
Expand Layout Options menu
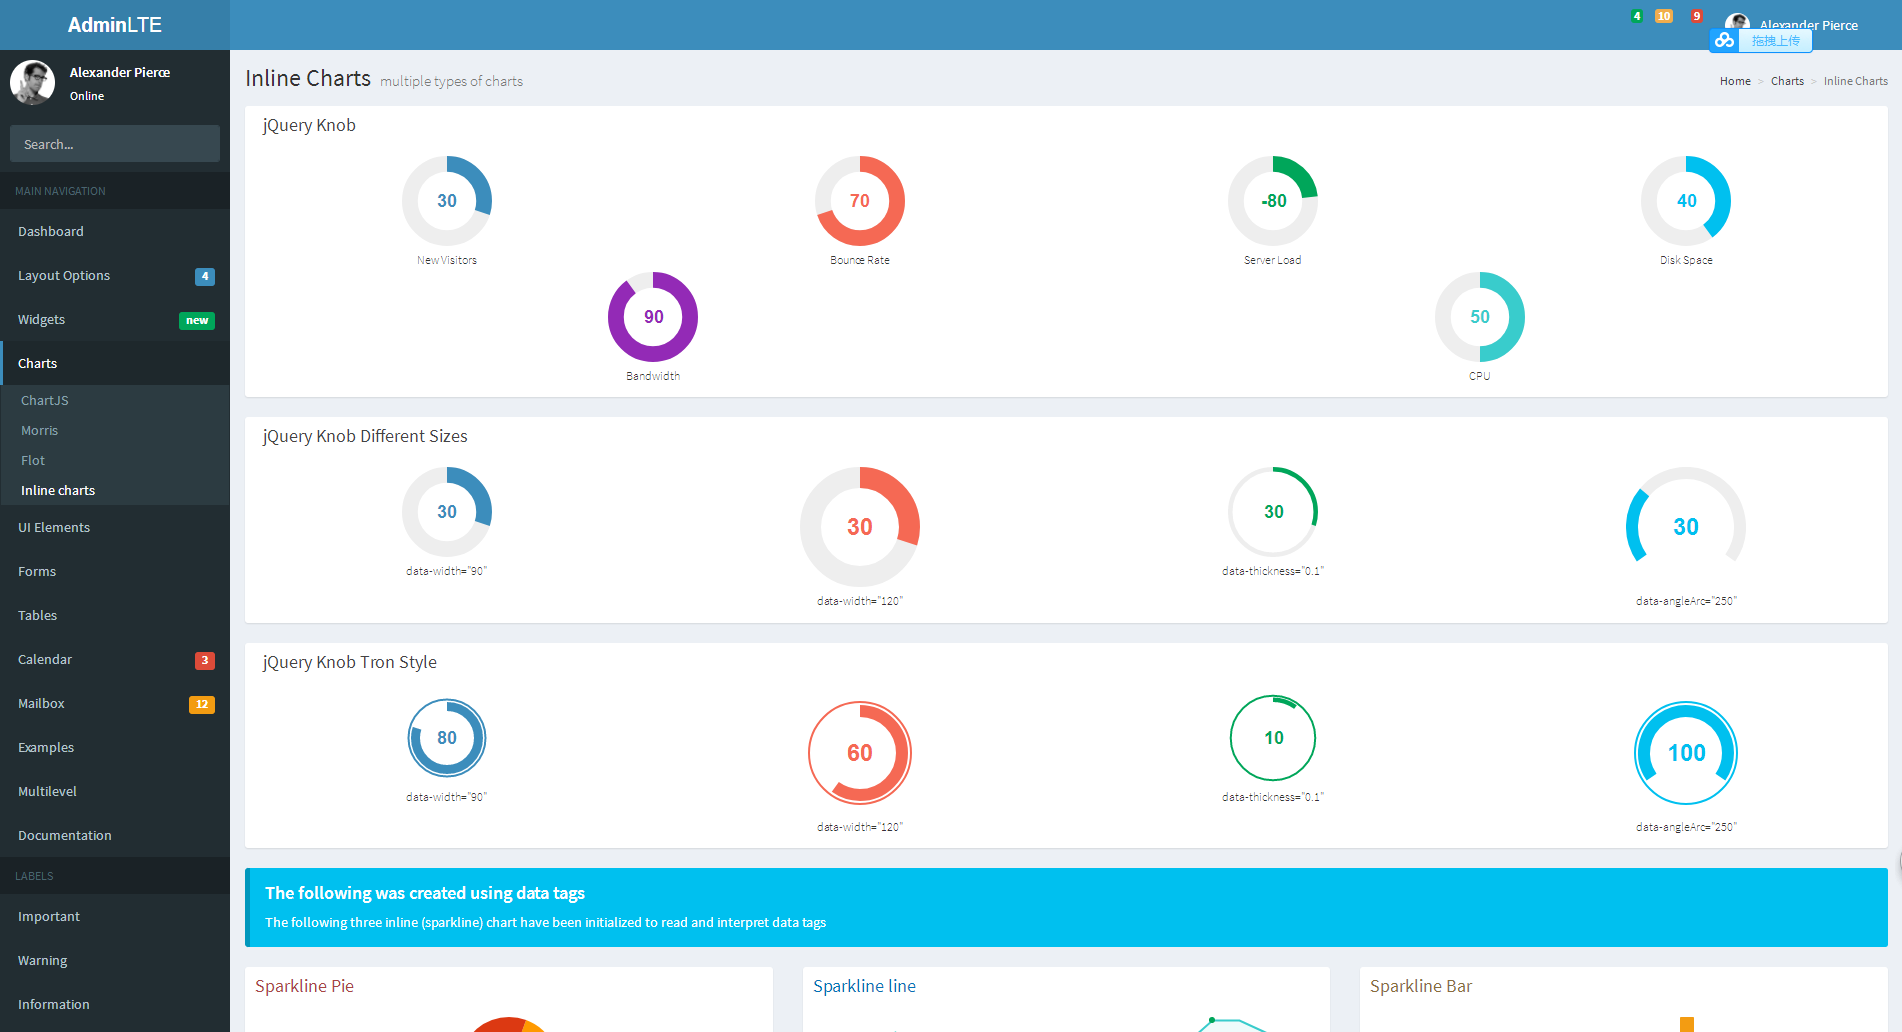(115, 275)
